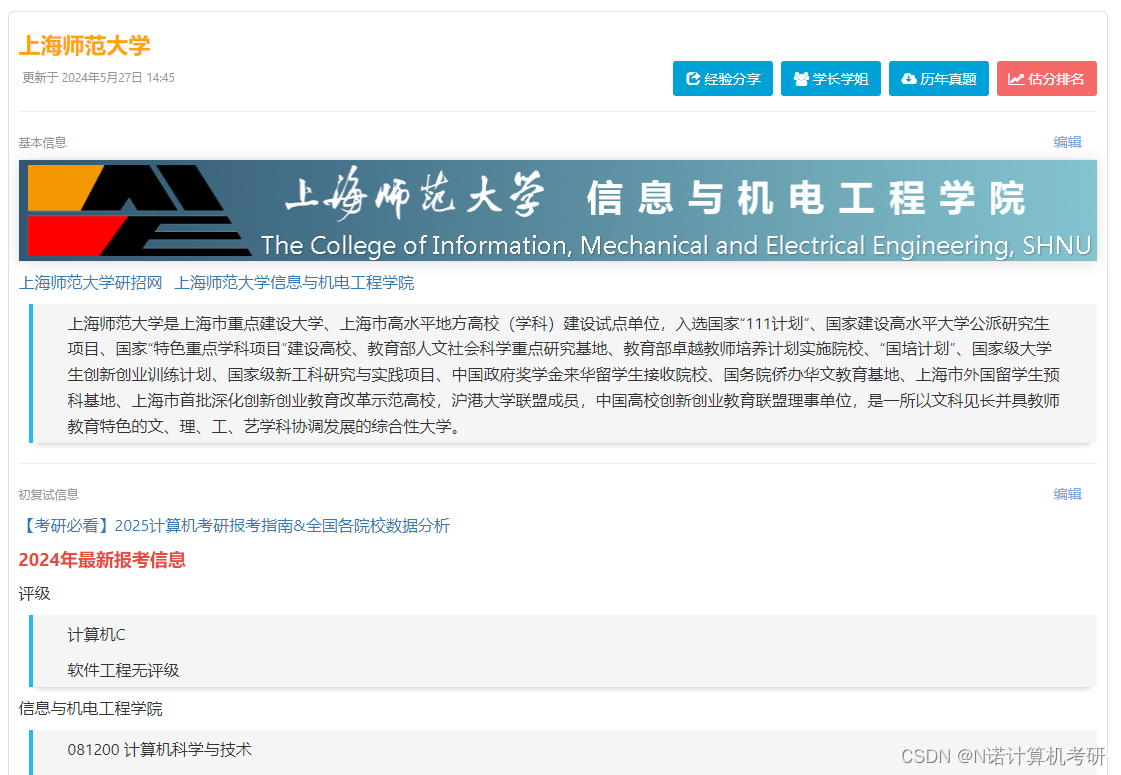Image resolution: width=1121 pixels, height=775 pixels.
Task: Click the chart icon in 估分排名
Action: [1016, 79]
